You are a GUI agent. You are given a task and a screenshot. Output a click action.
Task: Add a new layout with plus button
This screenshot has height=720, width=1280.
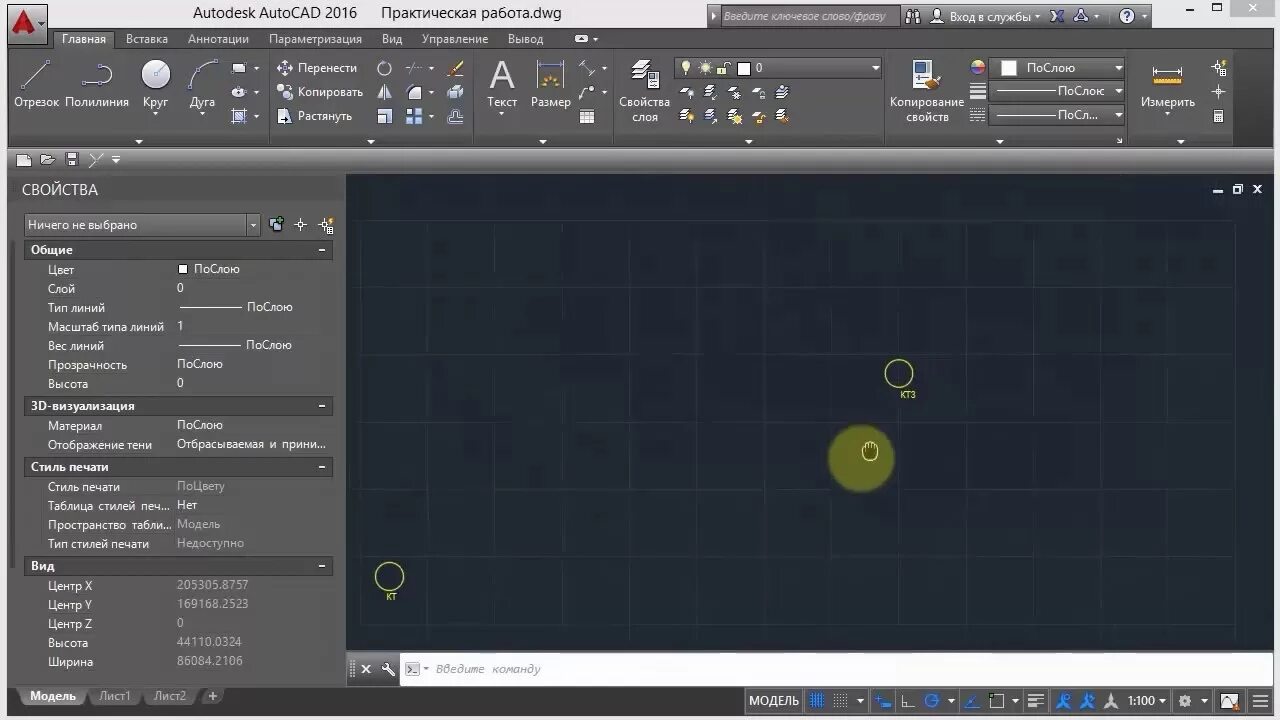pyautogui.click(x=212, y=696)
